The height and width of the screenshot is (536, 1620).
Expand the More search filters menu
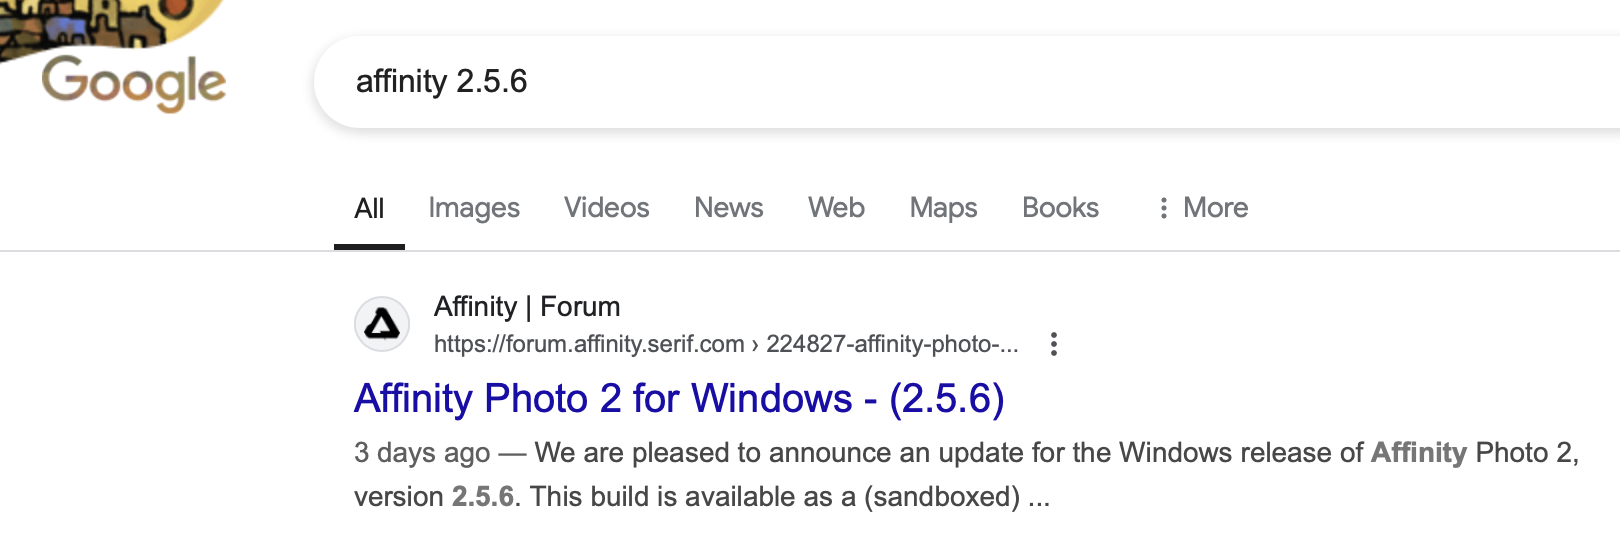point(1202,207)
